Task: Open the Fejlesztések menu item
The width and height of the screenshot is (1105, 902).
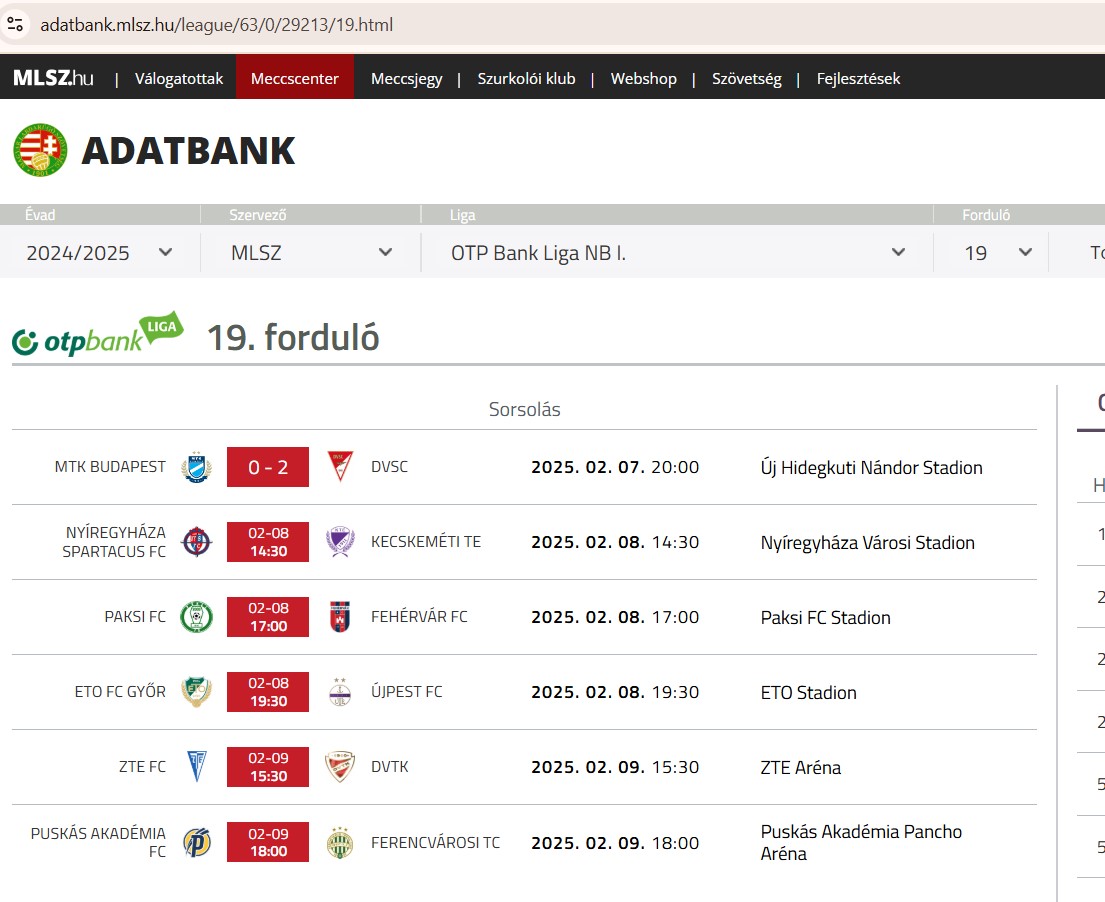Action: (858, 78)
